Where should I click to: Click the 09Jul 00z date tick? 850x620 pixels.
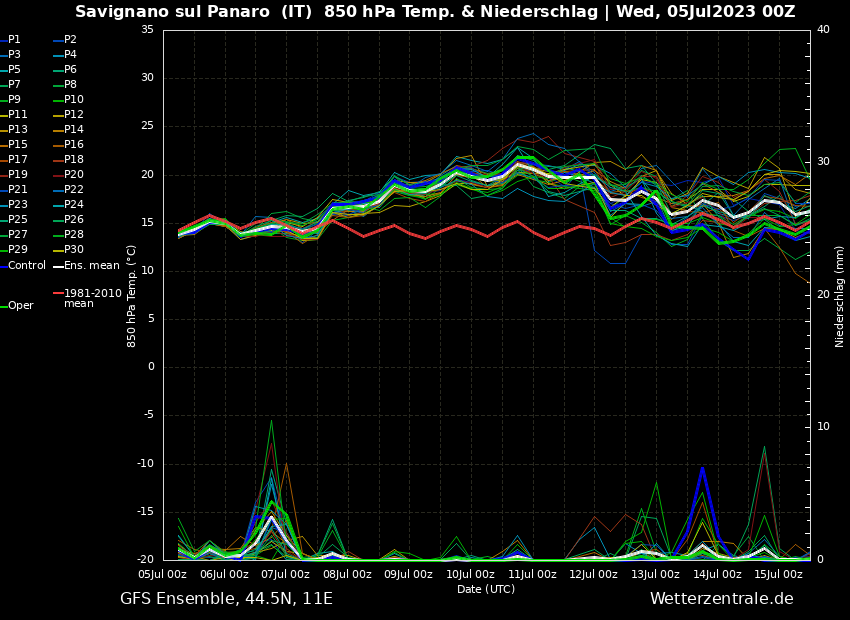[408, 574]
